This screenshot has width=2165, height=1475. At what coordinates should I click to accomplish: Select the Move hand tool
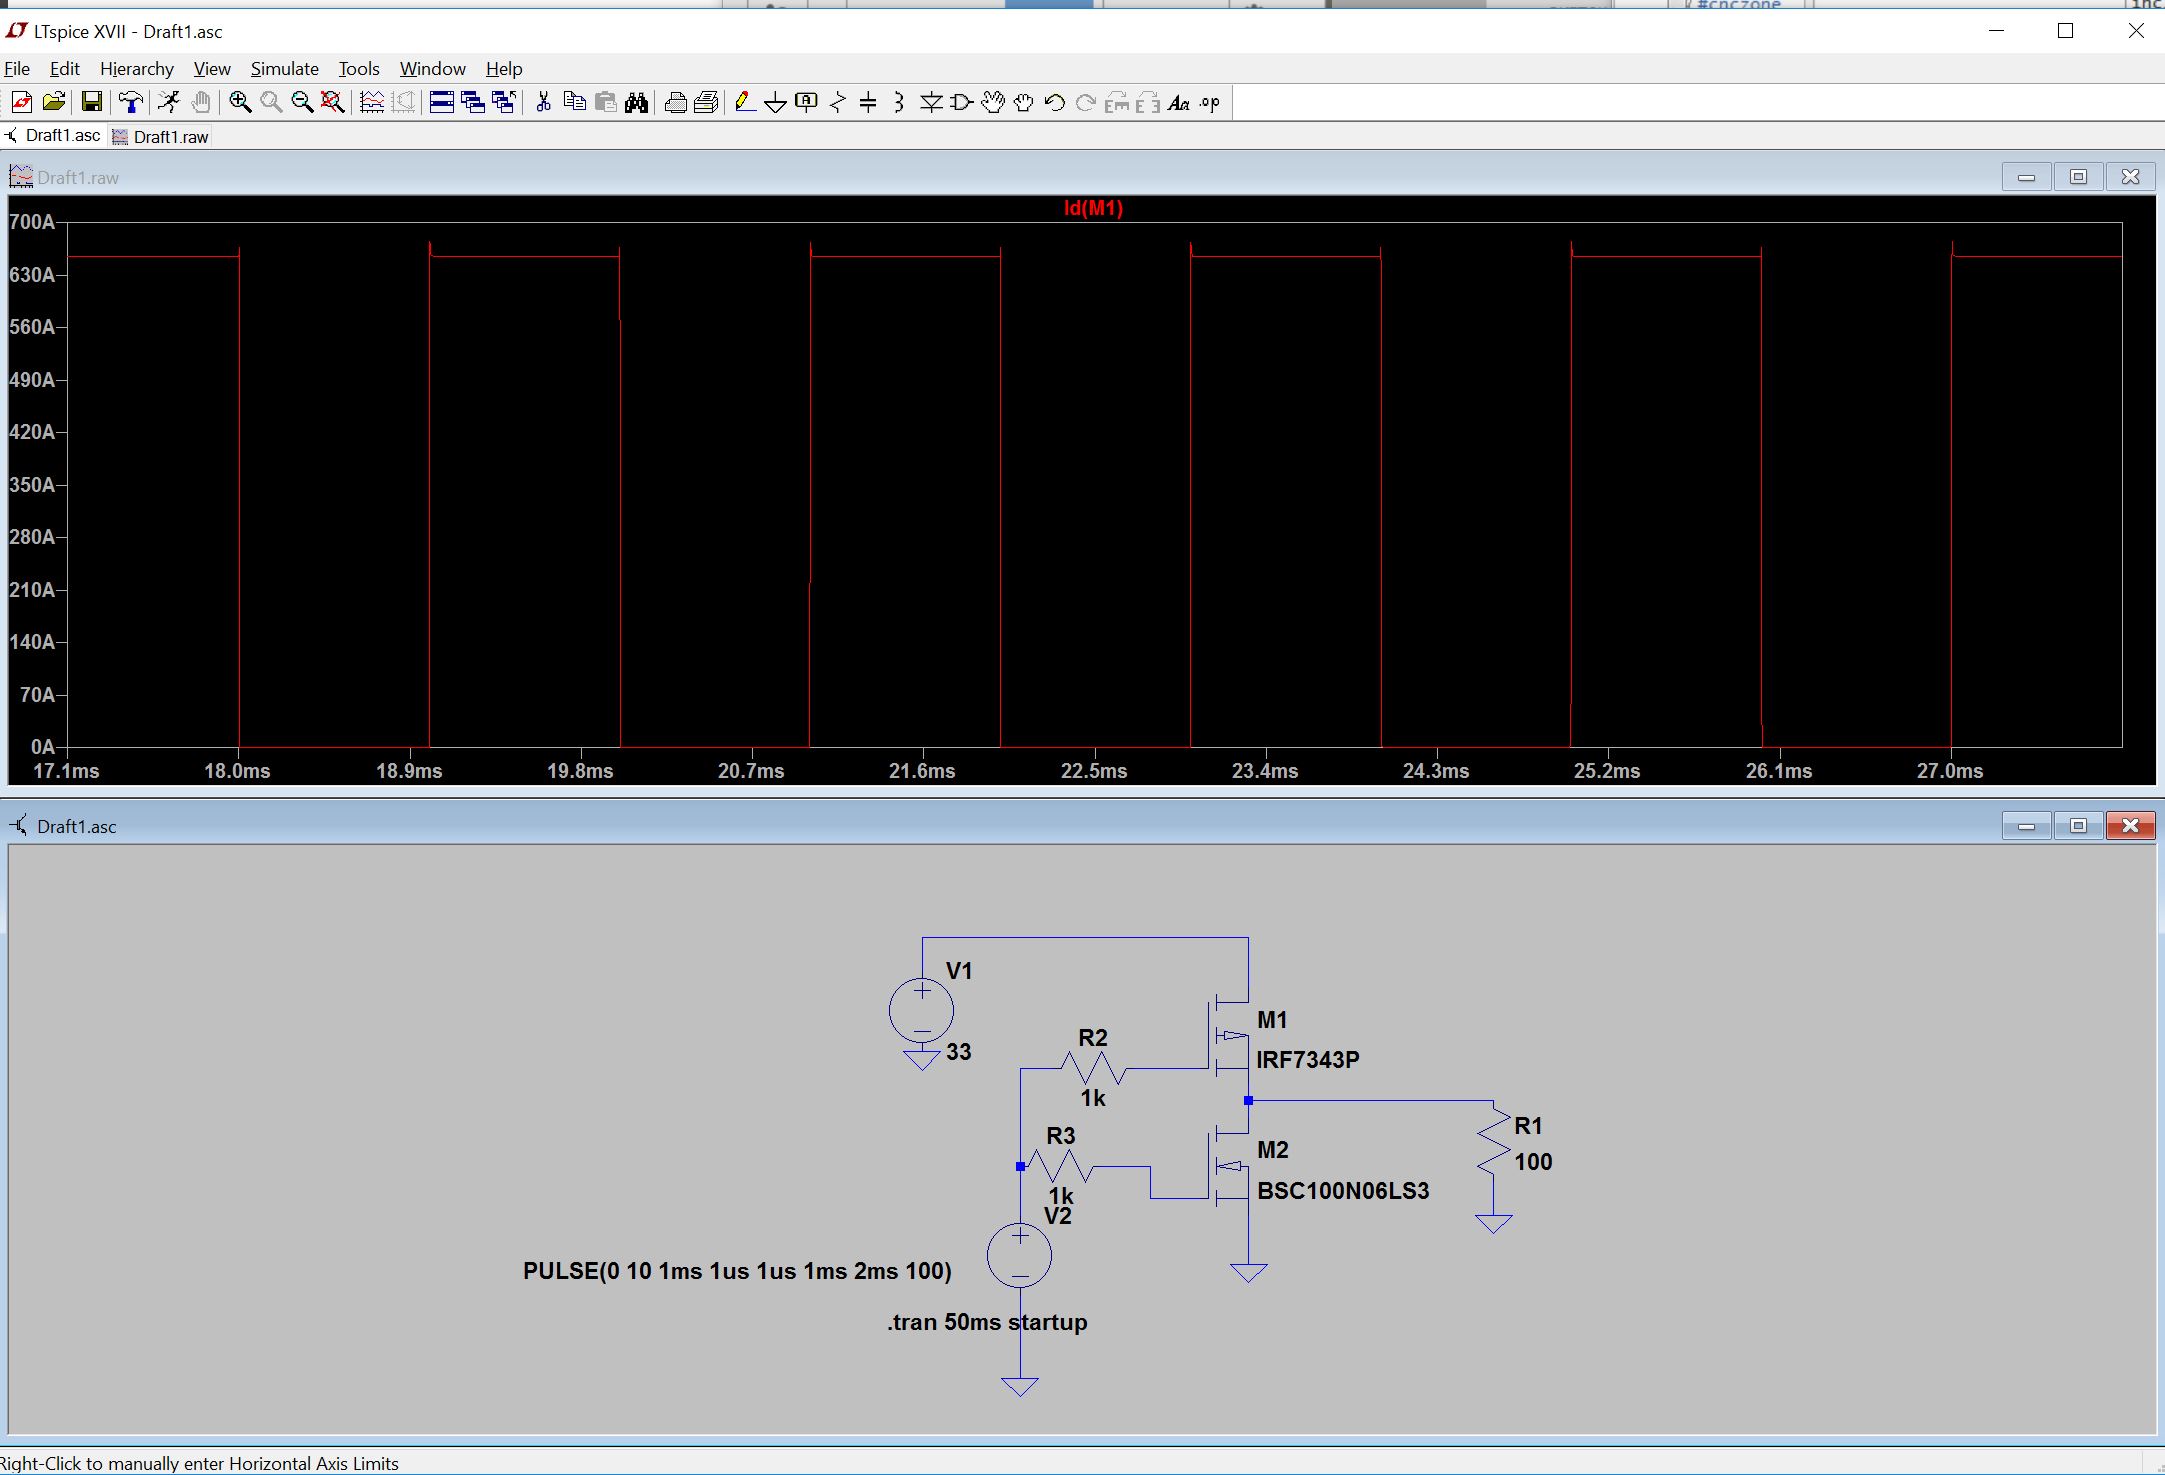[993, 102]
